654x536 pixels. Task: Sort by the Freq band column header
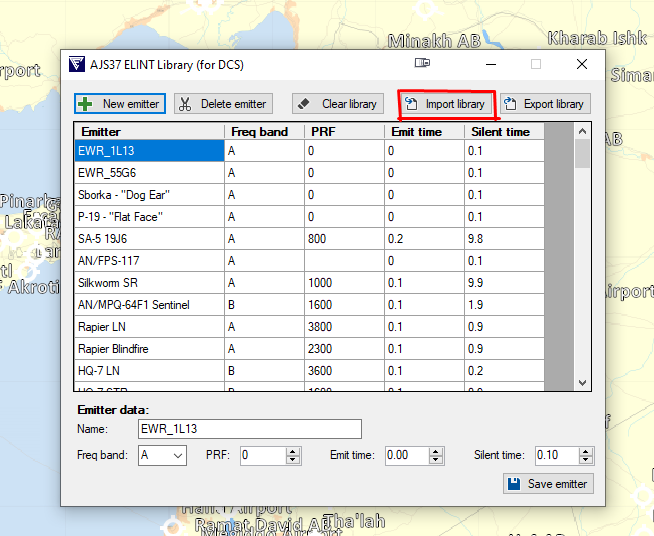click(264, 132)
